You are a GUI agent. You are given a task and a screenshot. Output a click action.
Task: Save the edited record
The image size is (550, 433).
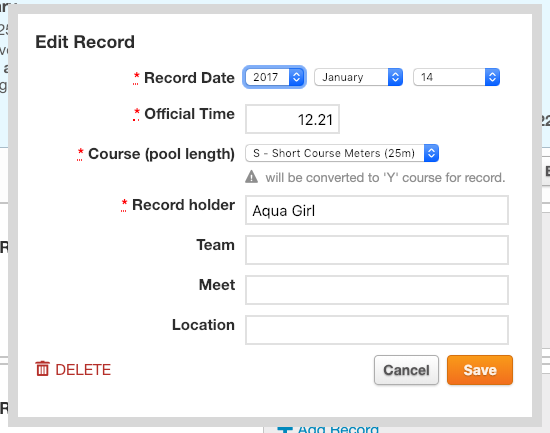coord(480,370)
